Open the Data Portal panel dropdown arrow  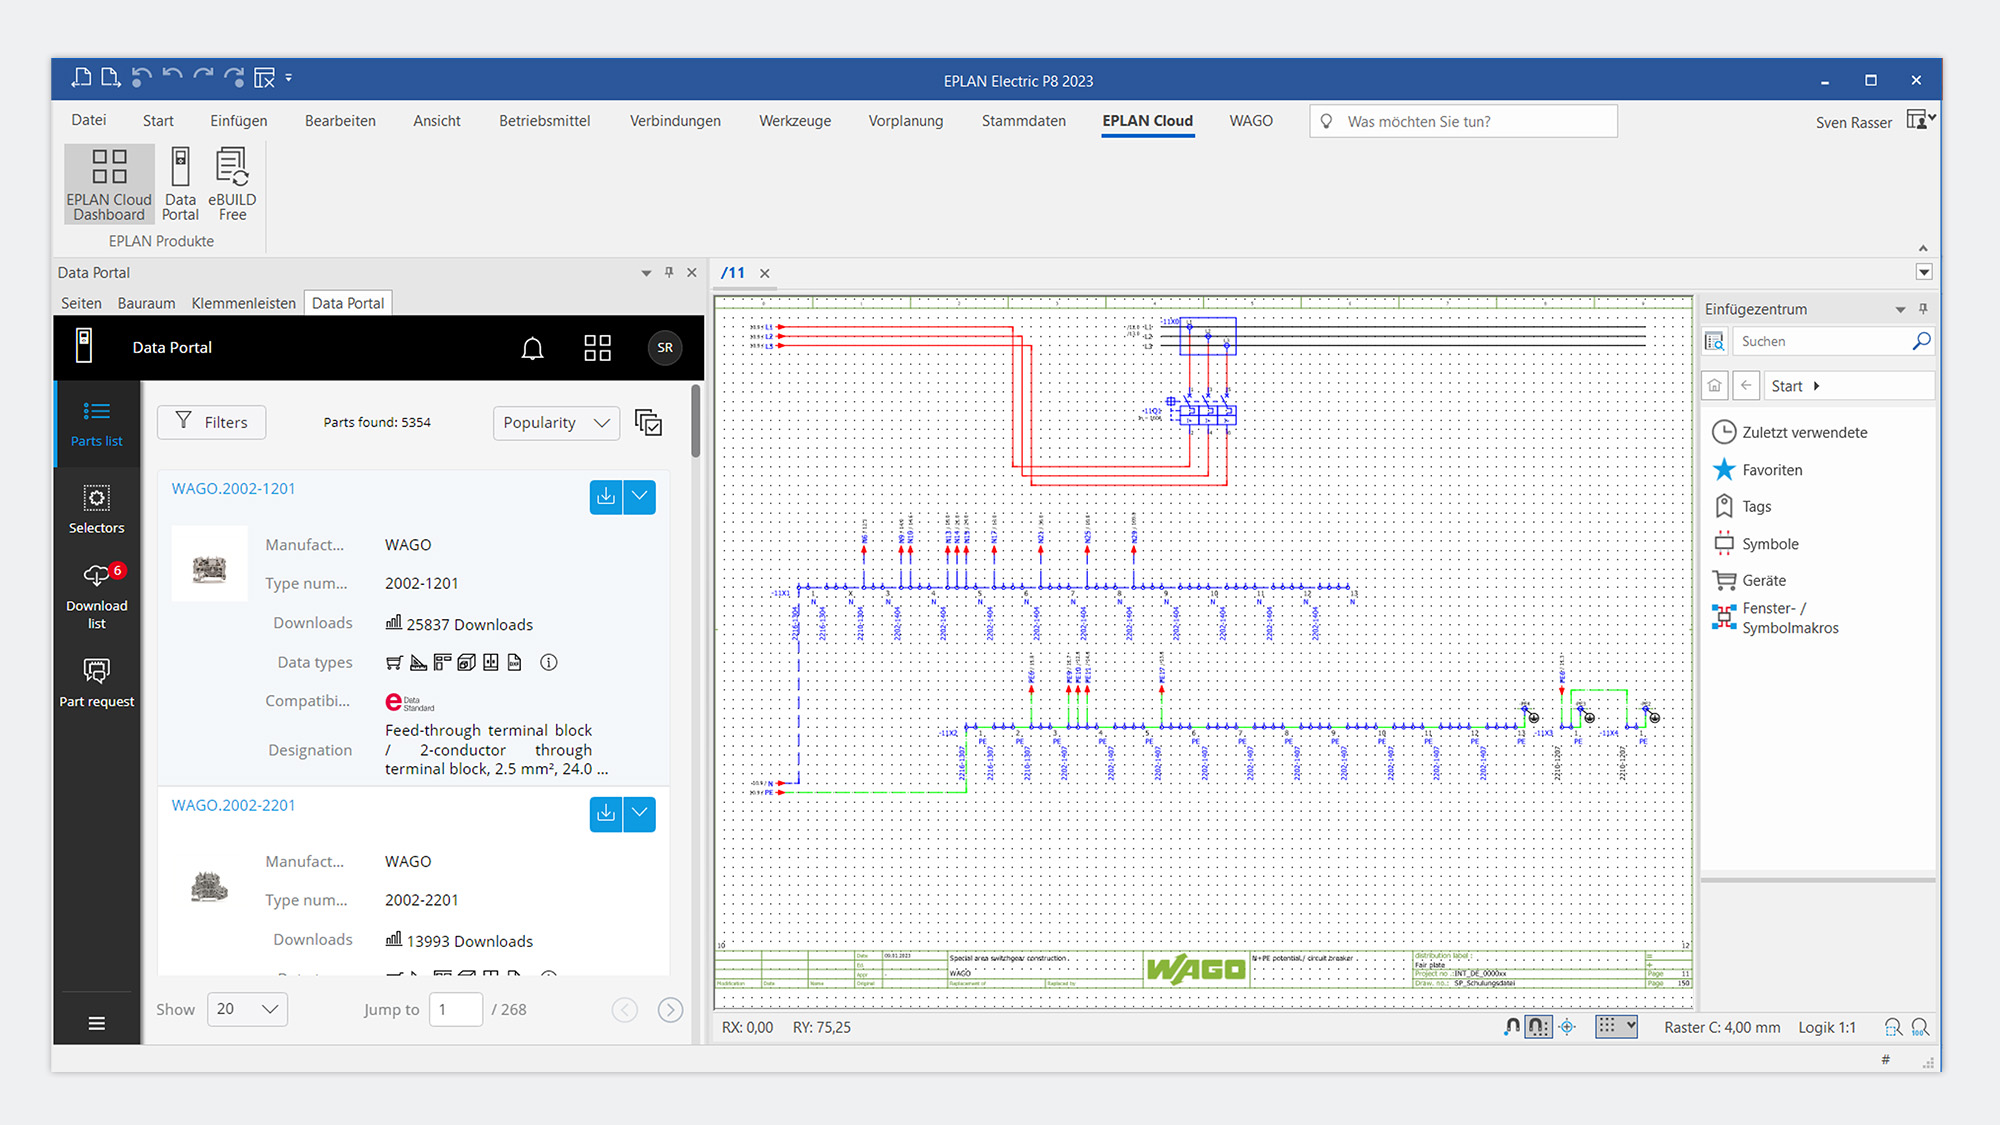[x=646, y=273]
